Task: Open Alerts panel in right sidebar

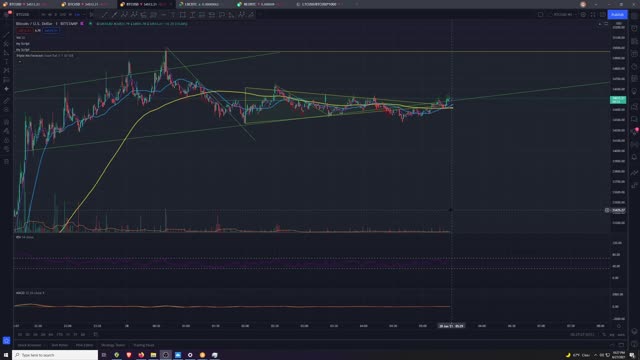Action: click(634, 28)
